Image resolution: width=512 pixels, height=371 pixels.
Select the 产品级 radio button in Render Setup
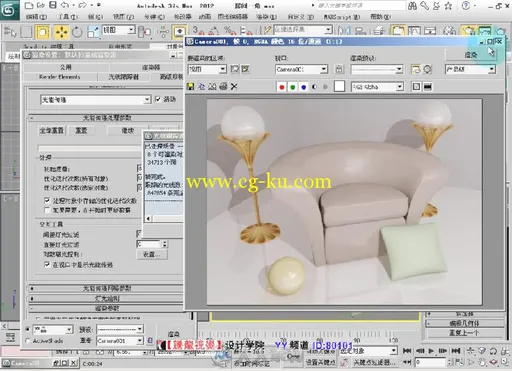pos(28,329)
